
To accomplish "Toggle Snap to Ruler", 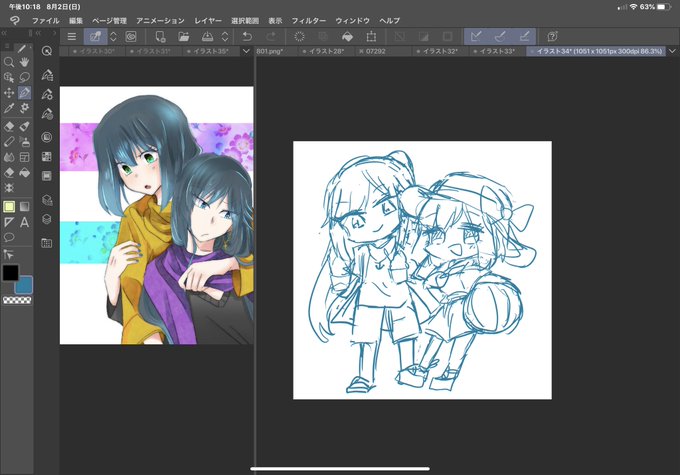I will click(x=476, y=36).
